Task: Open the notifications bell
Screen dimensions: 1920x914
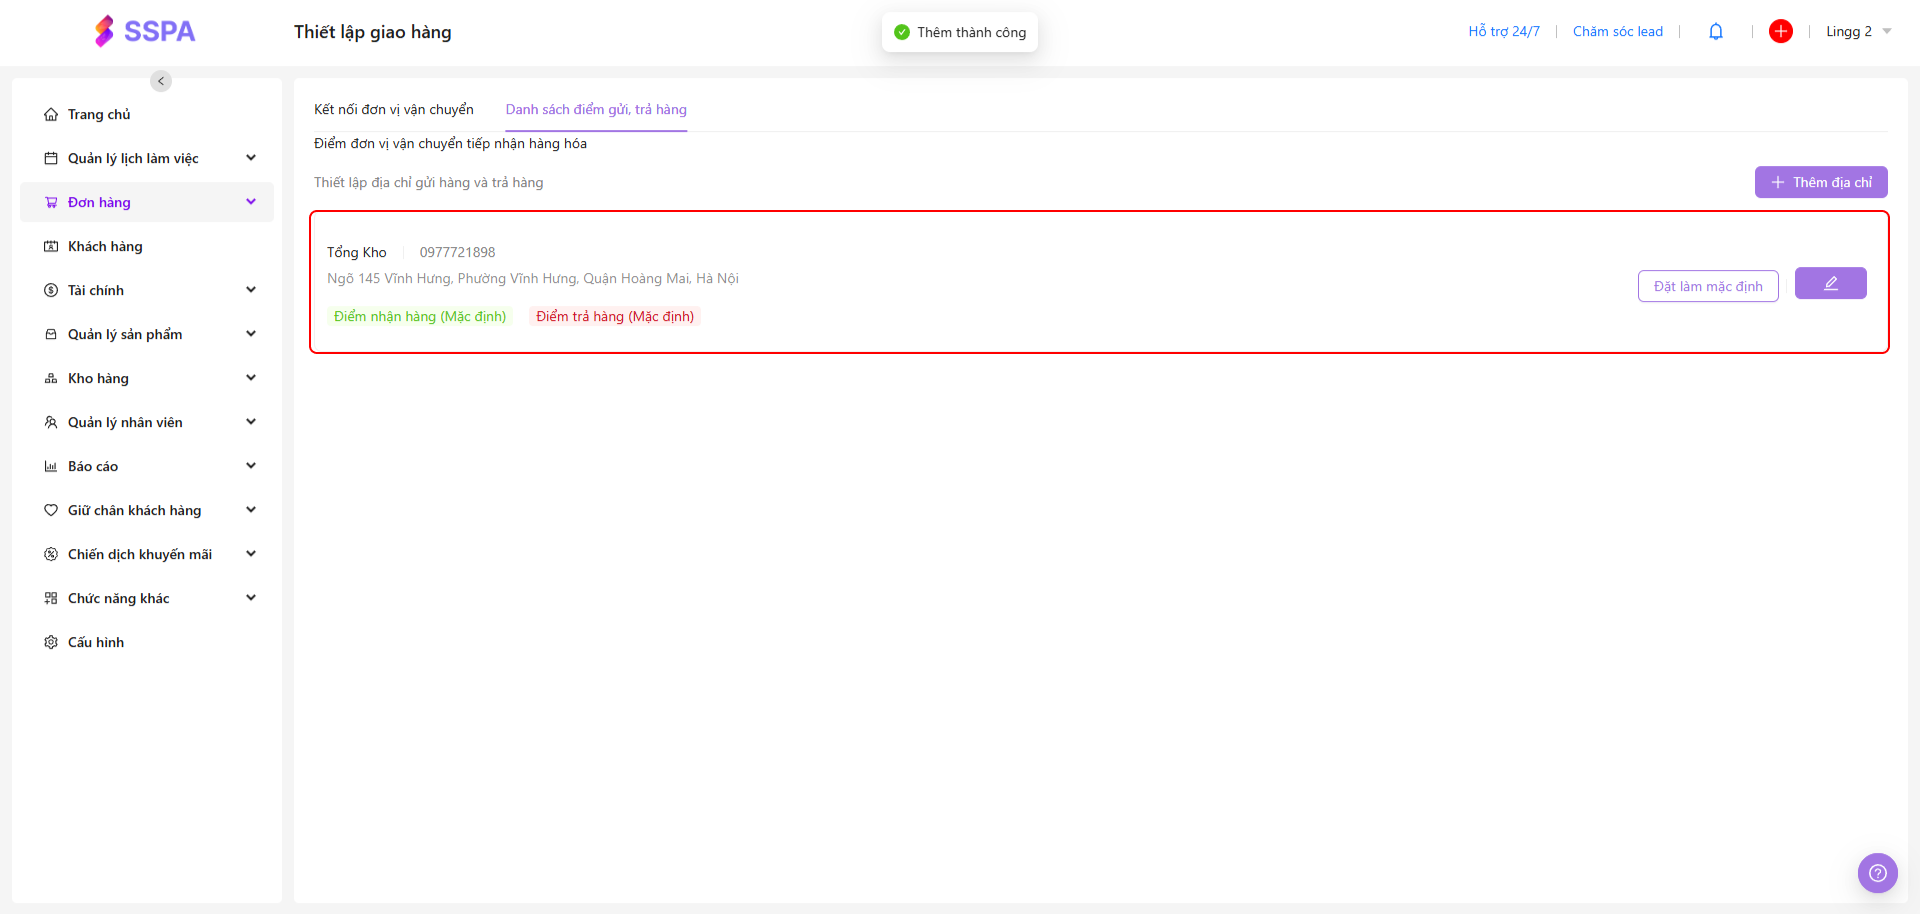Action: point(1716,32)
